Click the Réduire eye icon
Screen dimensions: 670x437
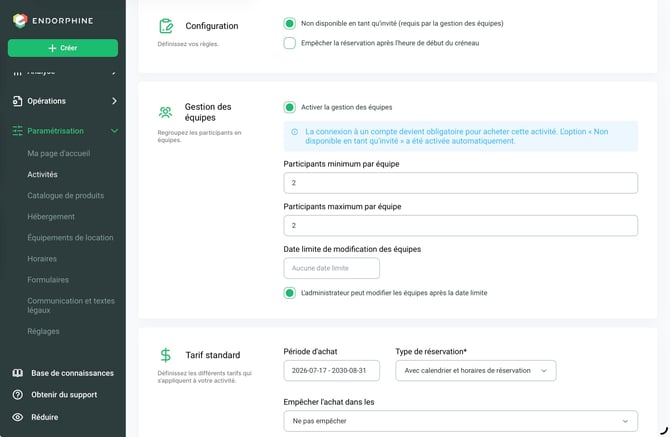[x=18, y=417]
